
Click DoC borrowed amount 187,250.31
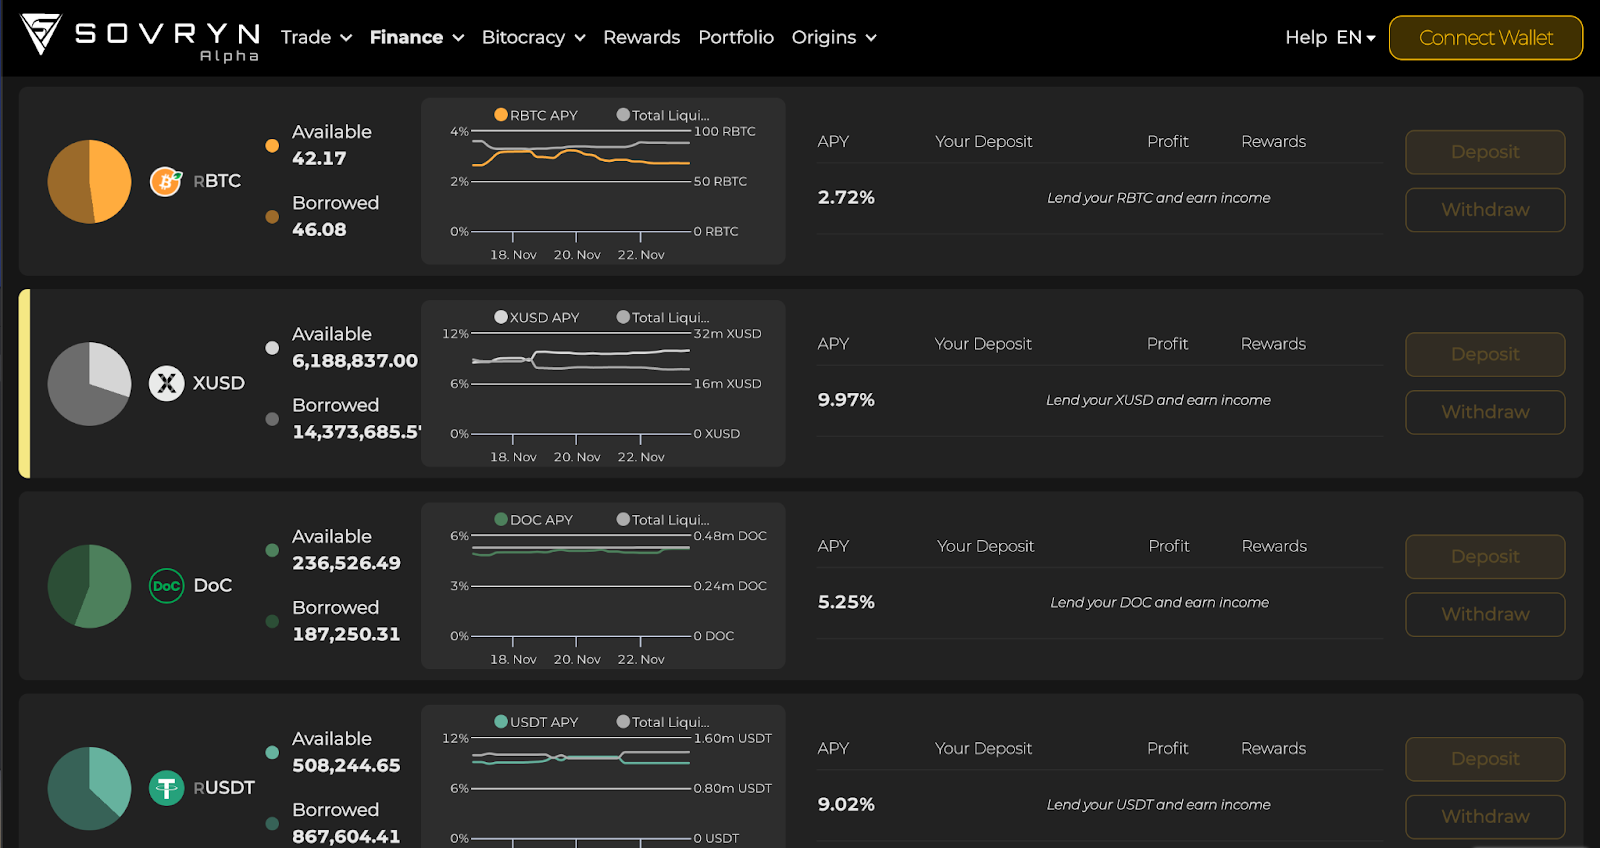pyautogui.click(x=346, y=634)
